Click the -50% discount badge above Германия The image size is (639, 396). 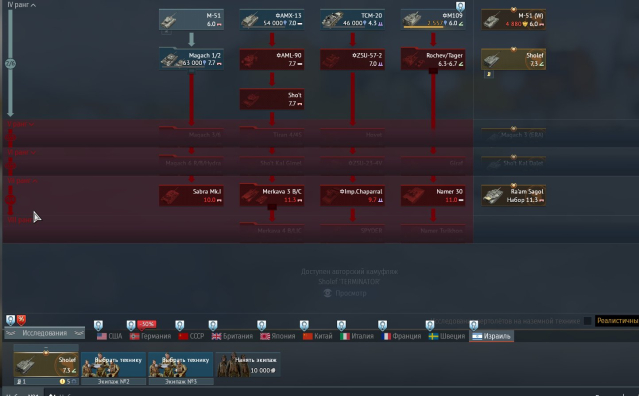point(147,324)
